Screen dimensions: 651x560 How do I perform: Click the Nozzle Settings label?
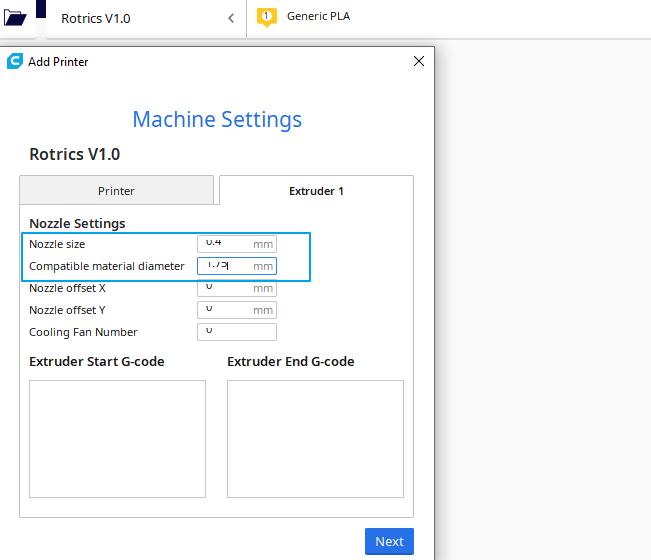pos(77,223)
